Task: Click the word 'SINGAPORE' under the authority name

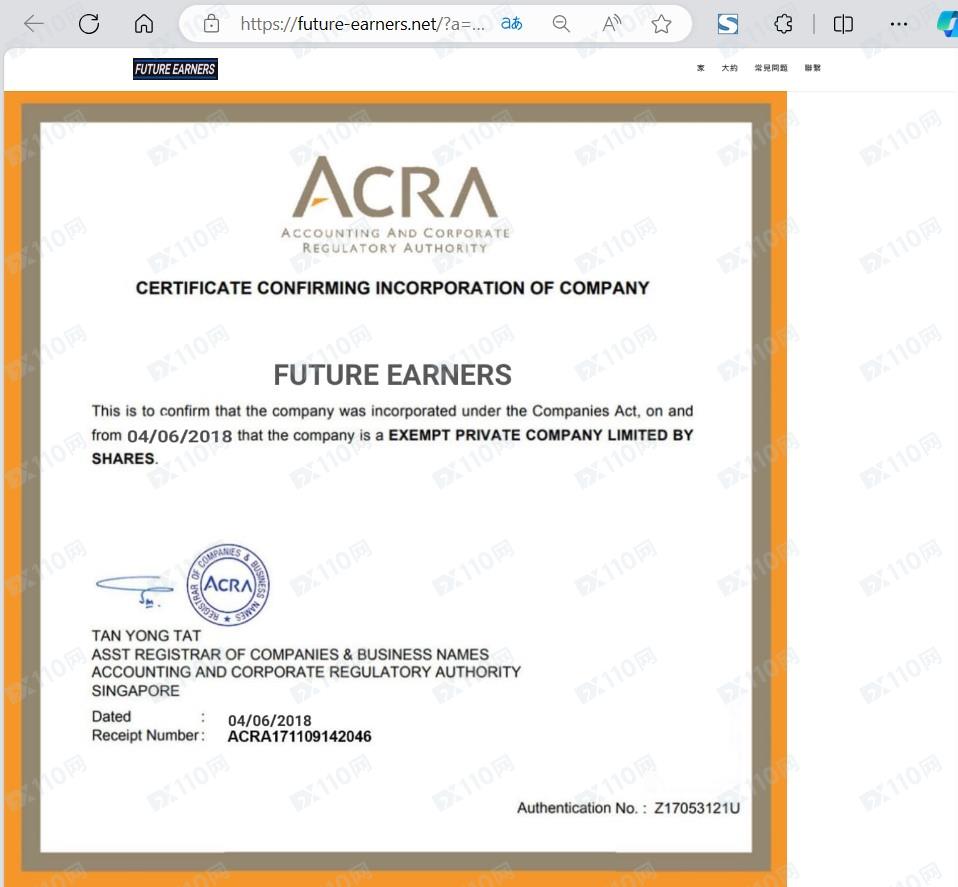Action: pyautogui.click(x=136, y=691)
